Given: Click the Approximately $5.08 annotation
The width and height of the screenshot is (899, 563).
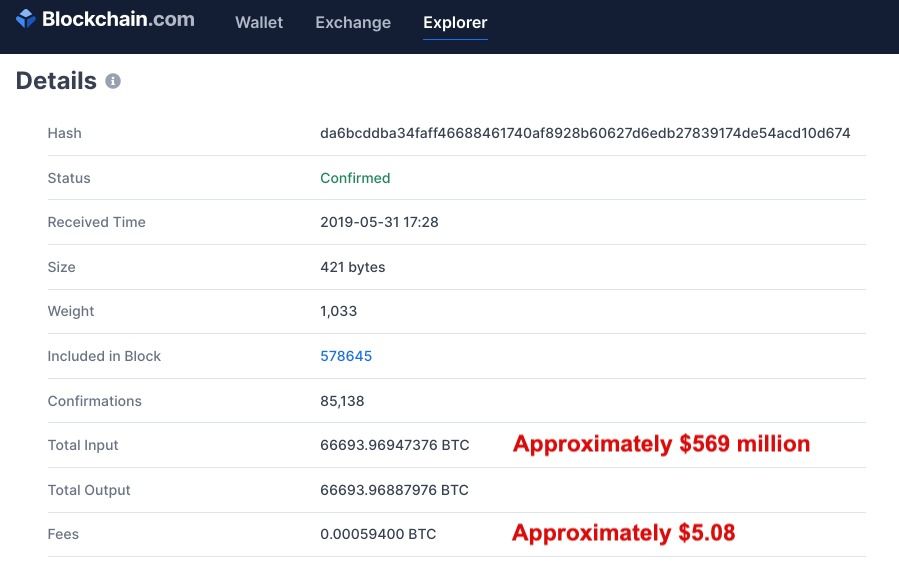Looking at the screenshot, I should 623,533.
